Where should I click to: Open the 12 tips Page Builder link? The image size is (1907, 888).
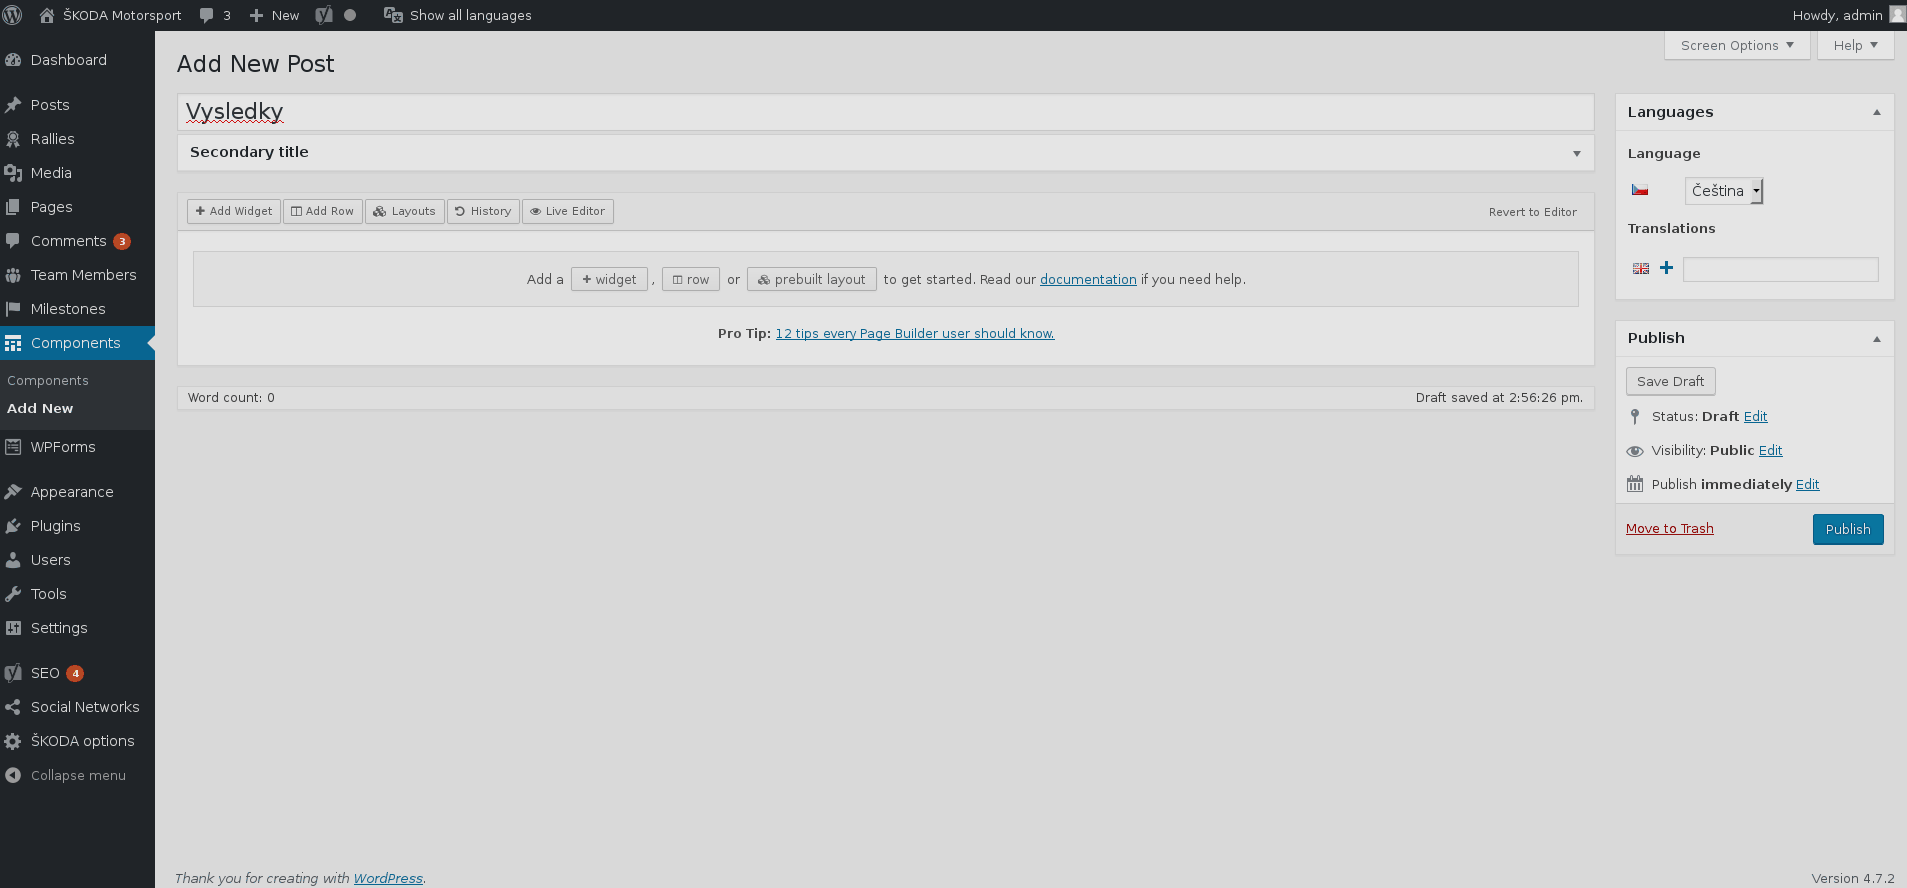pyautogui.click(x=915, y=334)
